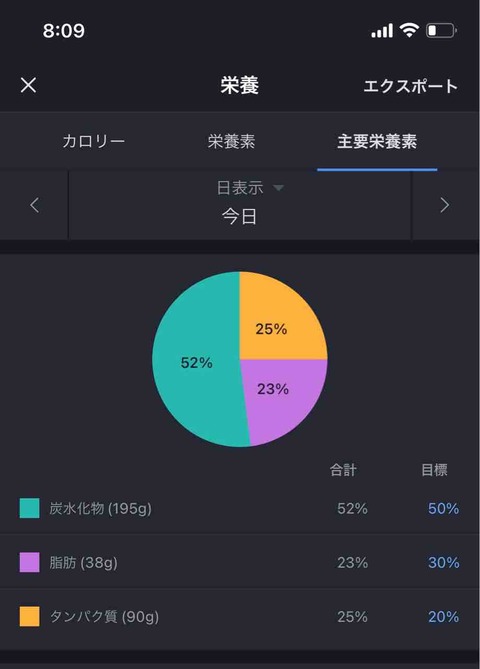Tap the 20% protein goal link

point(443,617)
